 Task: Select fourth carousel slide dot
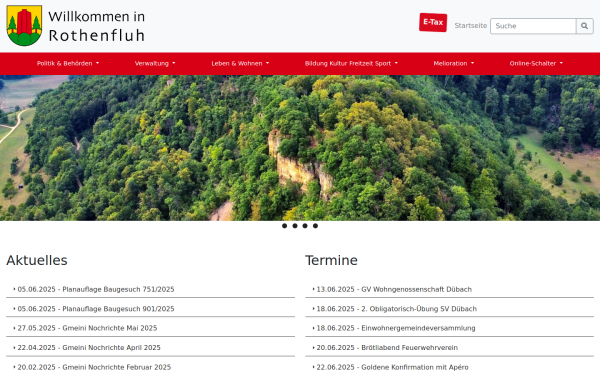(315, 226)
